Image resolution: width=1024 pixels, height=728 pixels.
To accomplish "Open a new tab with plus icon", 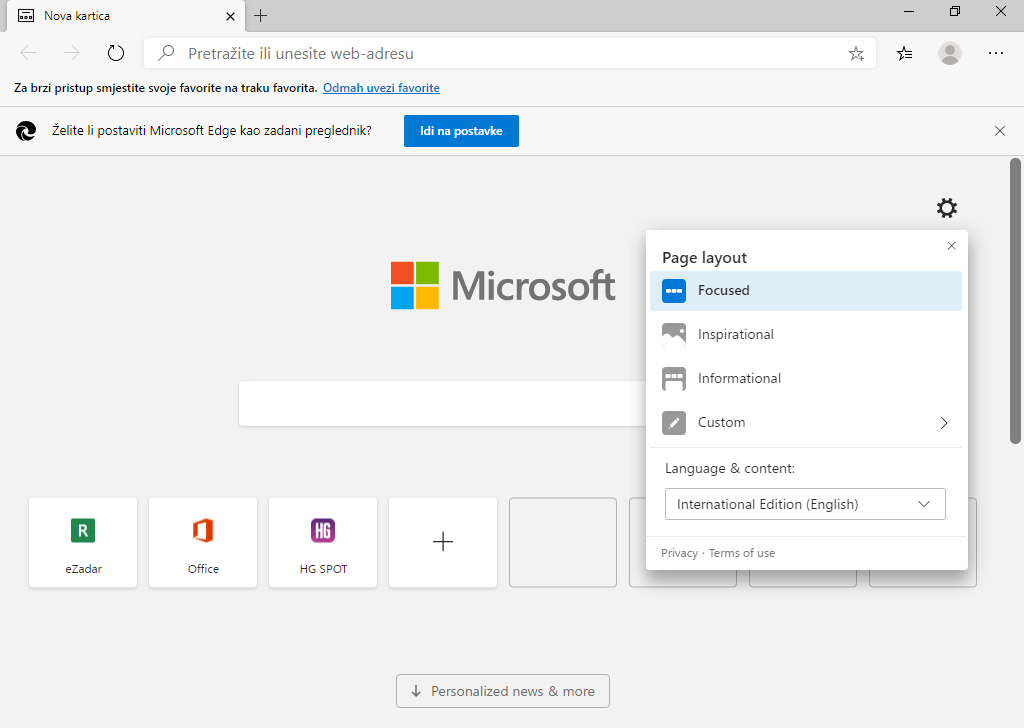I will (261, 16).
